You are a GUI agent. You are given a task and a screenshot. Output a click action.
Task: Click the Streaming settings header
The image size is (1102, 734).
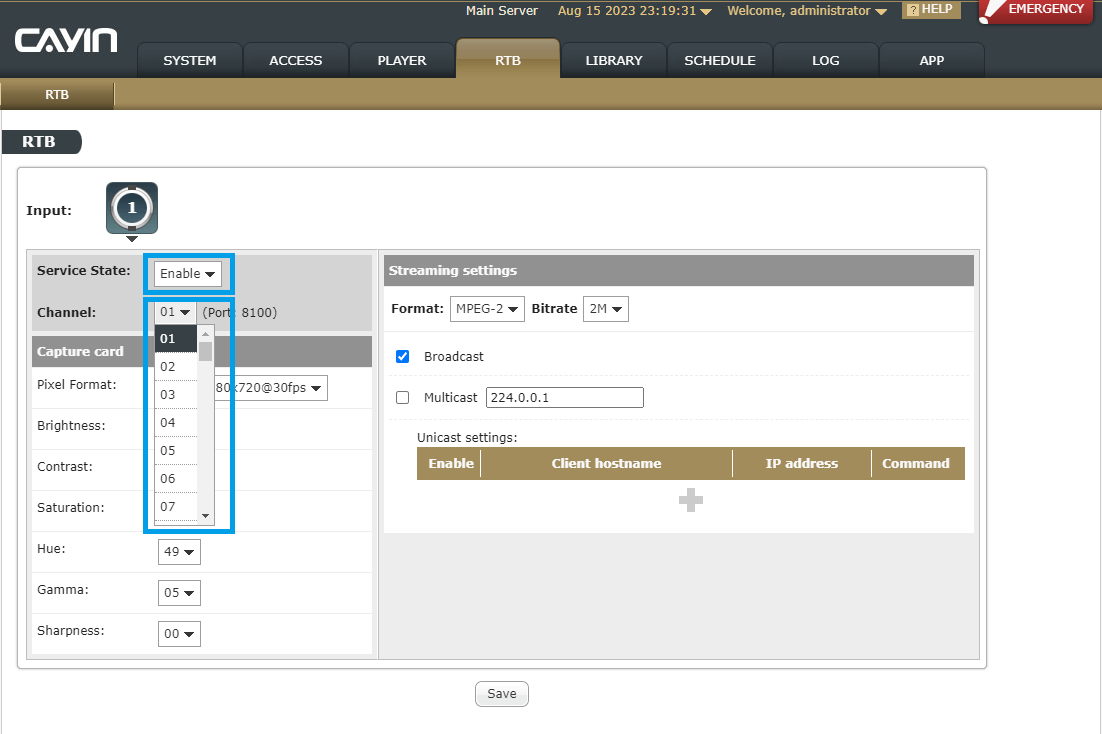(679, 271)
